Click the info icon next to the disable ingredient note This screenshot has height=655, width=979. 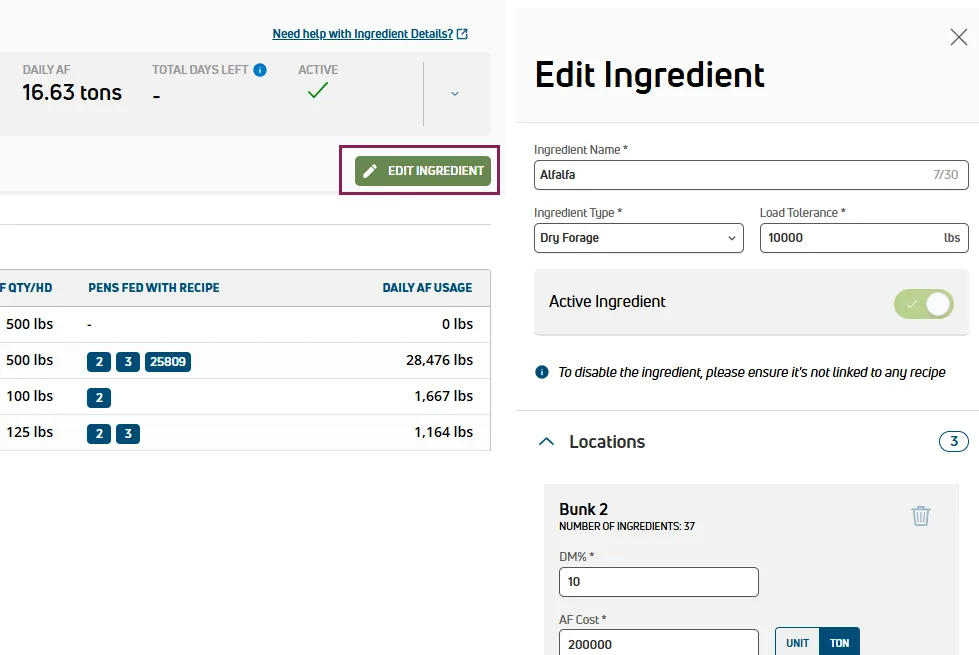(542, 372)
